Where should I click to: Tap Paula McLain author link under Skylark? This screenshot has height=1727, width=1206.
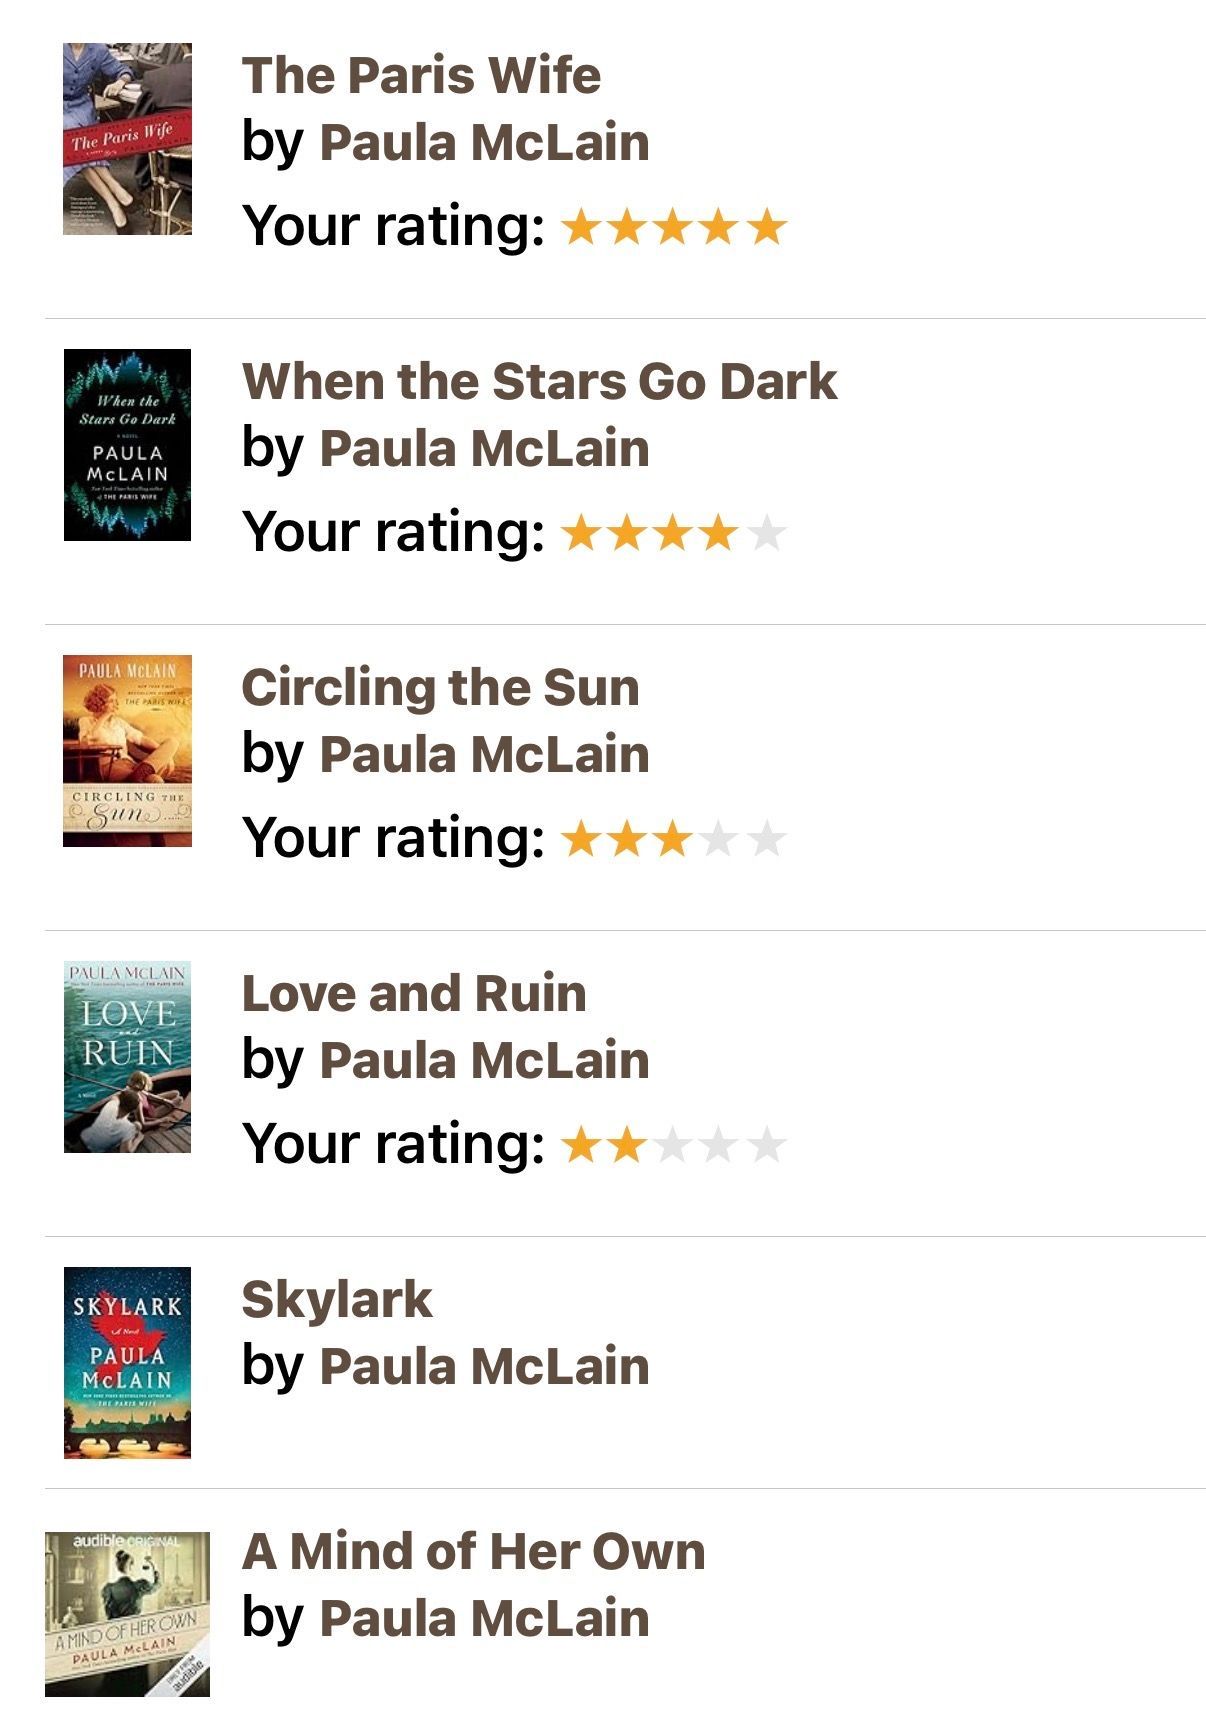(x=484, y=1366)
